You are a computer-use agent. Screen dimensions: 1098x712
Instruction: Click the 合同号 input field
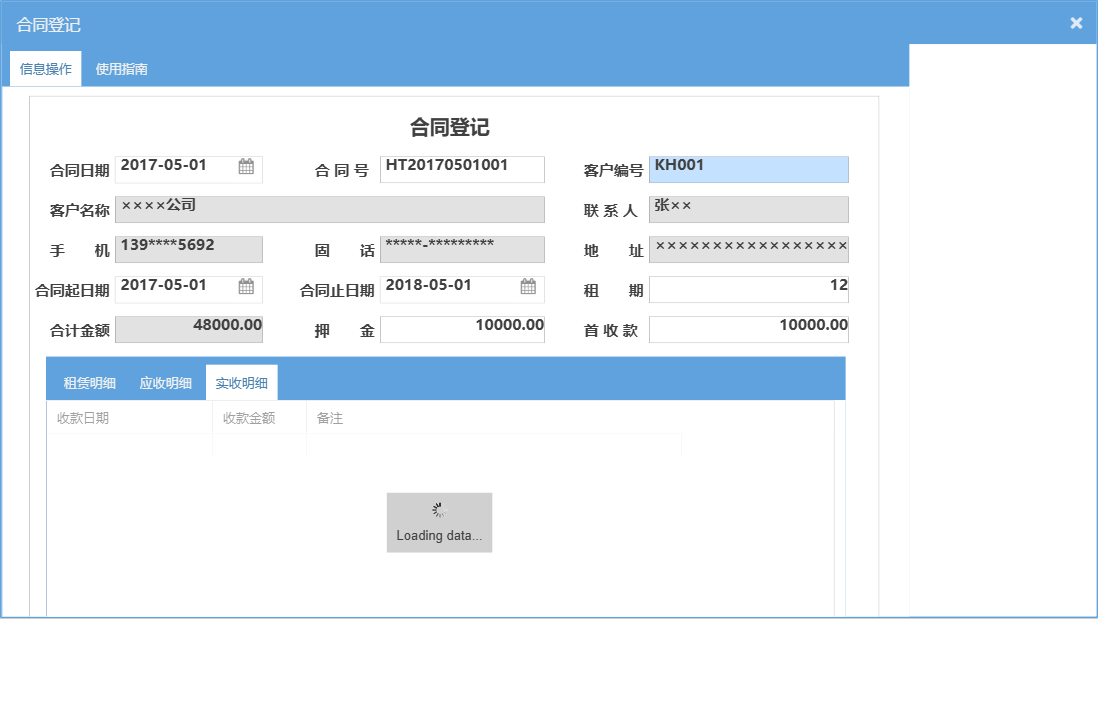click(462, 169)
